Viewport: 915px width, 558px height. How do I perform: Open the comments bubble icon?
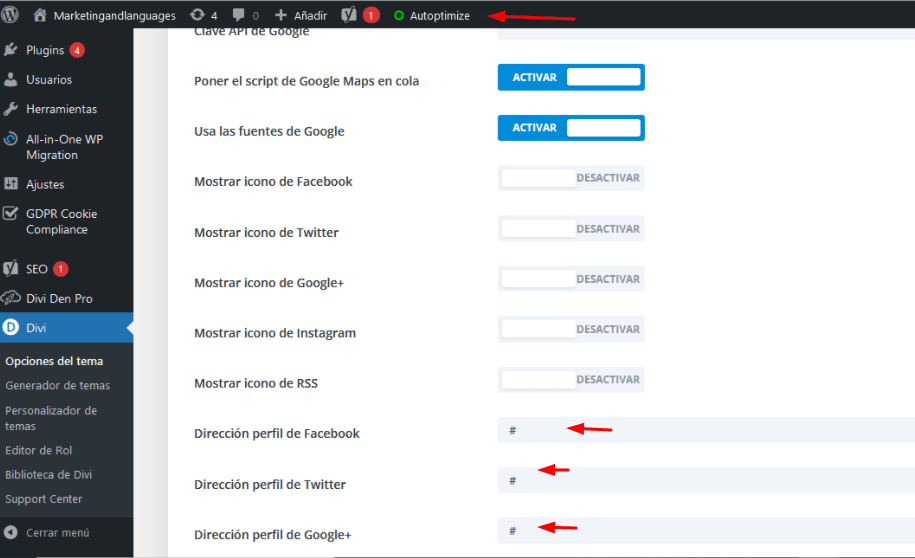tap(238, 15)
